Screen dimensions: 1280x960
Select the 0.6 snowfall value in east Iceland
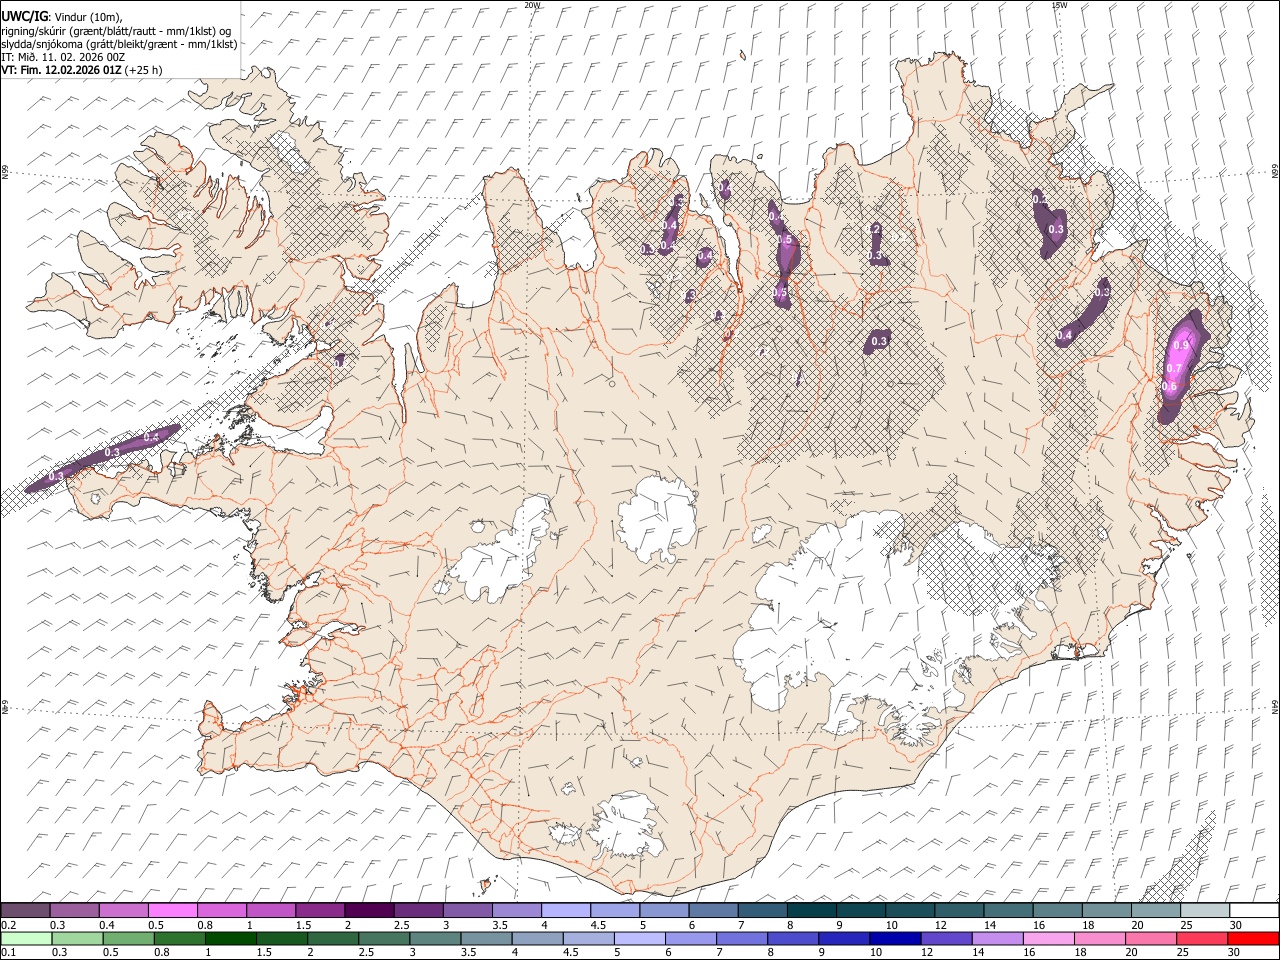click(x=1168, y=387)
